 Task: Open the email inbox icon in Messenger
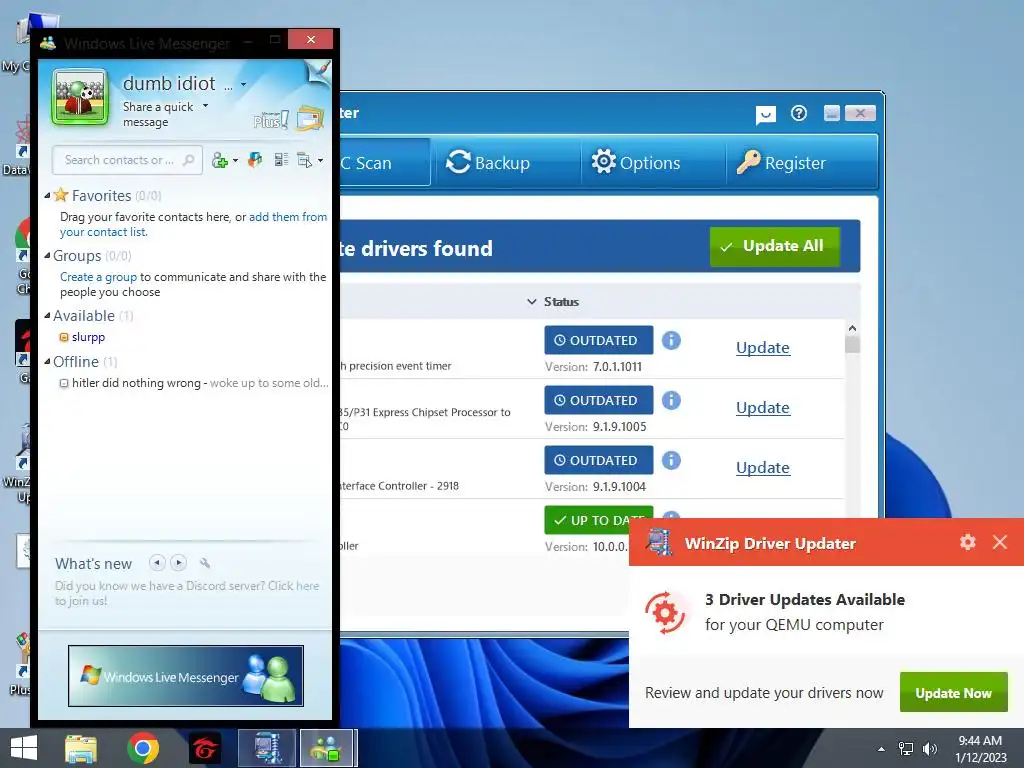[310, 118]
